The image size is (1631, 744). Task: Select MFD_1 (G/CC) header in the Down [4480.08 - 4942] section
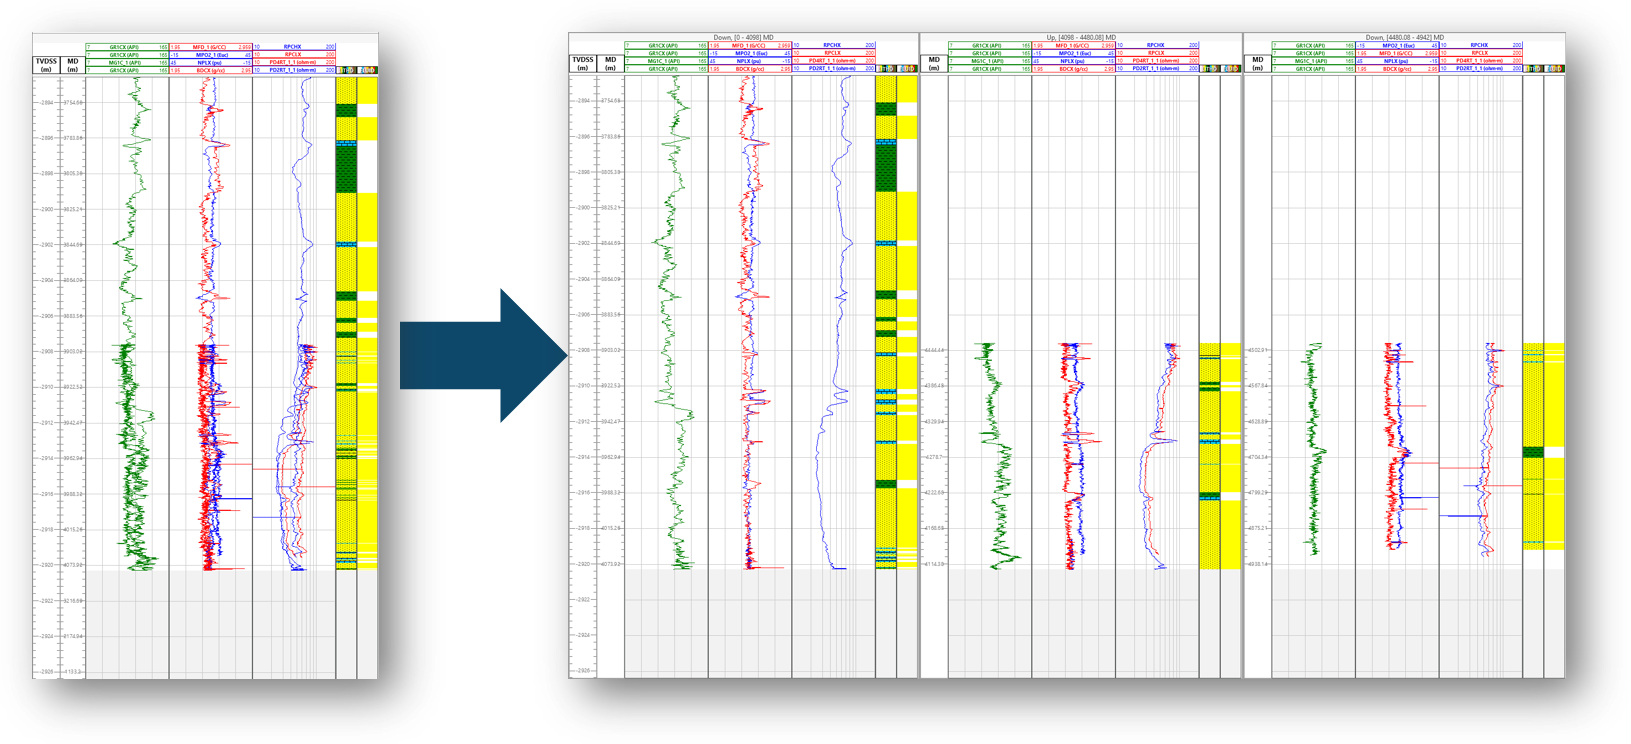(x=1397, y=53)
